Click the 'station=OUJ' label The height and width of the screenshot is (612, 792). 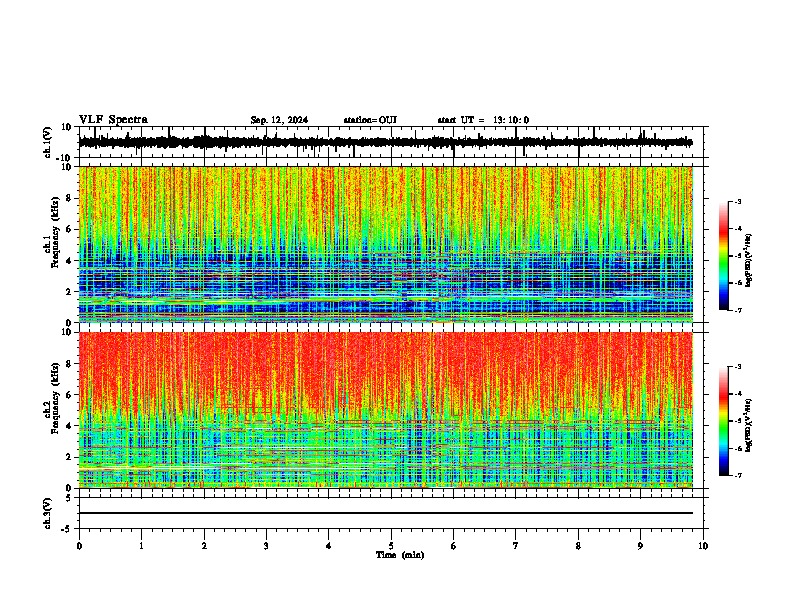pyautogui.click(x=370, y=120)
